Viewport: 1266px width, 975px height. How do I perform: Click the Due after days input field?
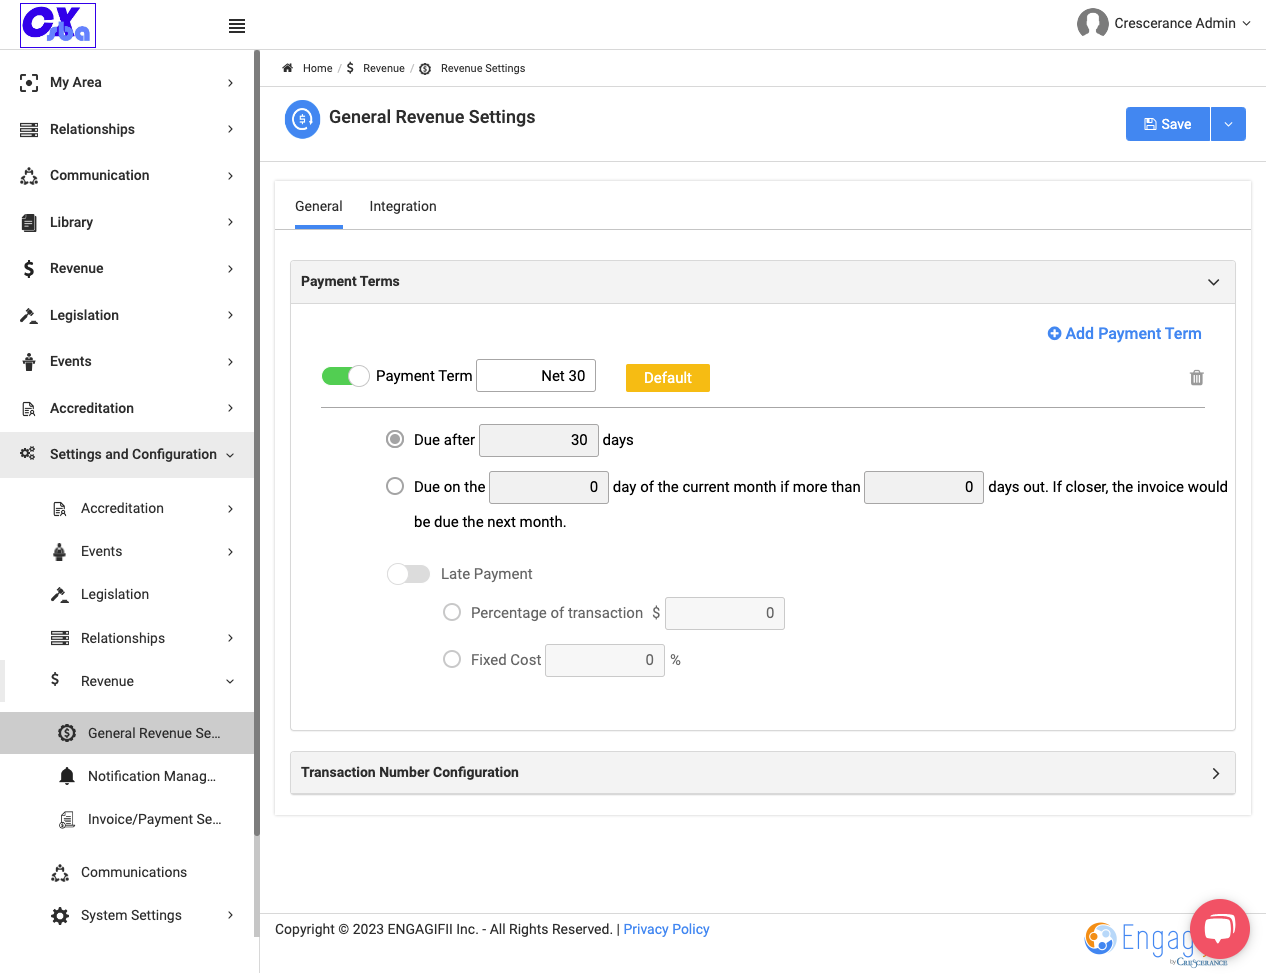[539, 440]
